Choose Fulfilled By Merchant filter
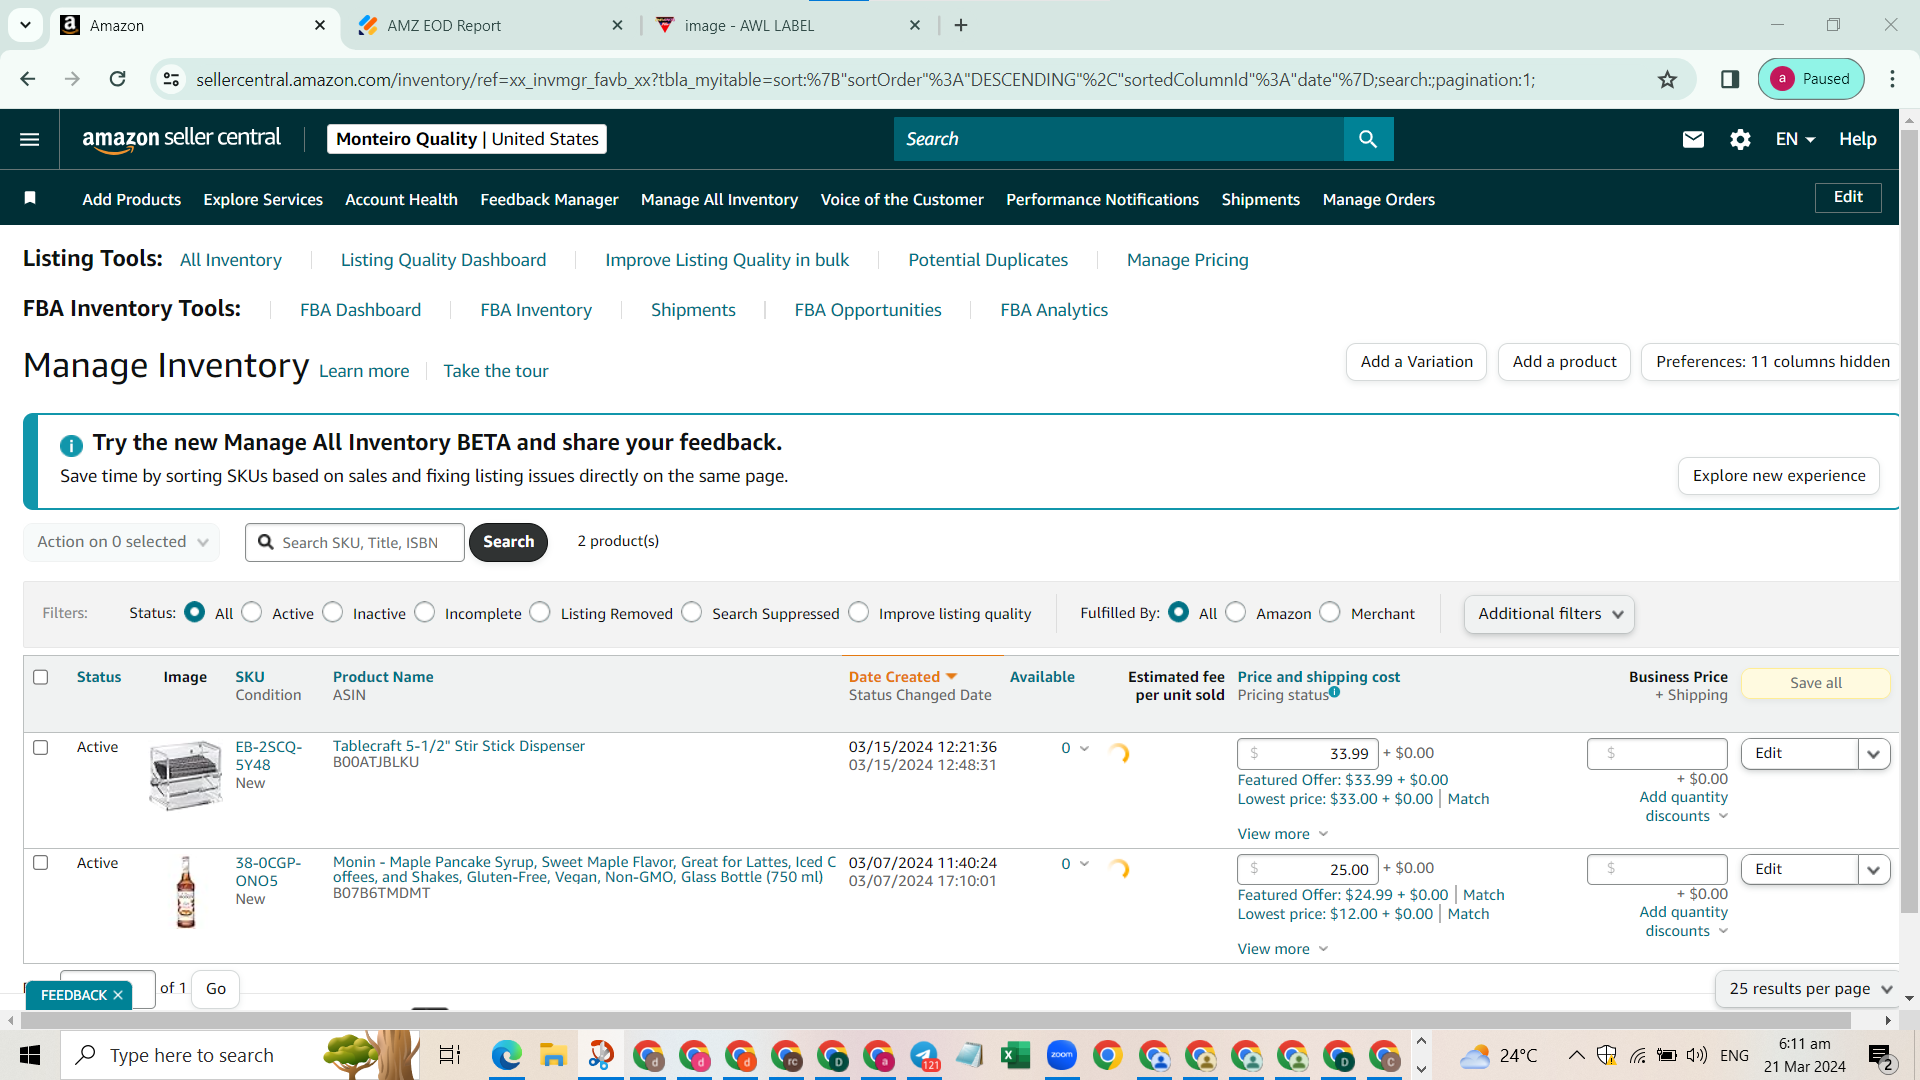The height and width of the screenshot is (1080, 1920). (1330, 612)
